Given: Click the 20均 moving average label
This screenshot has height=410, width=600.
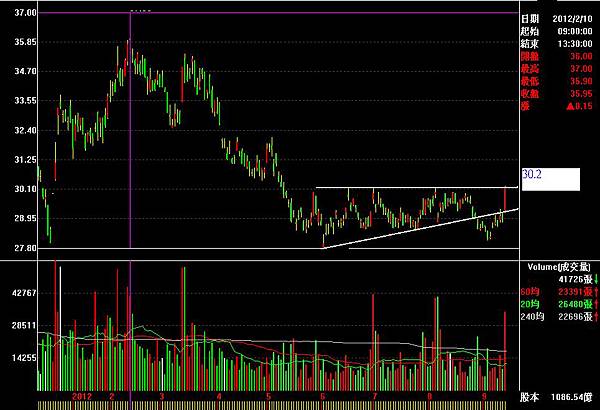Looking at the screenshot, I should tap(530, 304).
